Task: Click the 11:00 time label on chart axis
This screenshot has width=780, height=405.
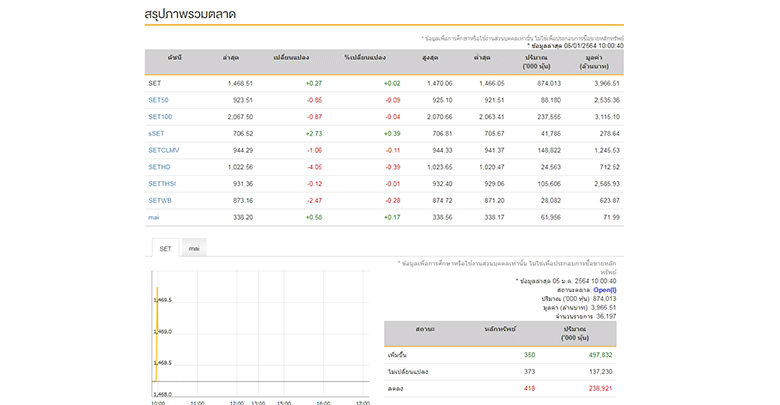Action: 197,402
